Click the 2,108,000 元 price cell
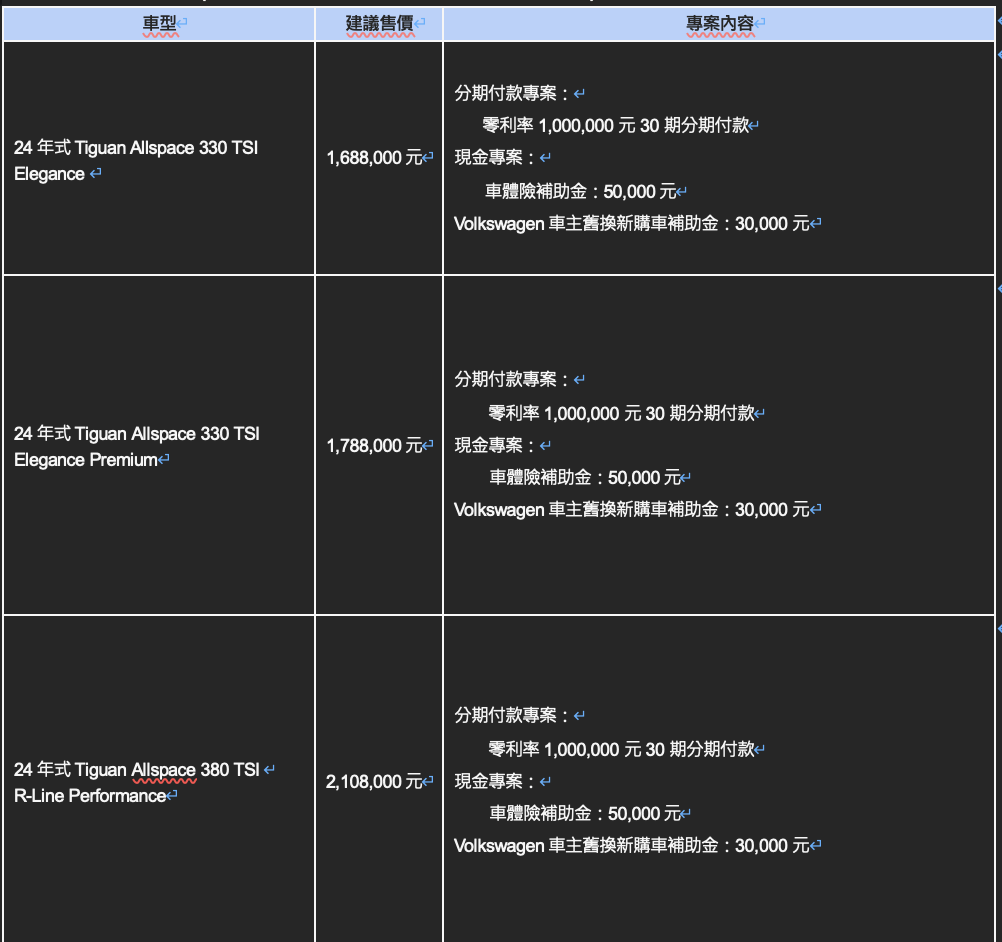Image resolution: width=1002 pixels, height=942 pixels. 375,781
